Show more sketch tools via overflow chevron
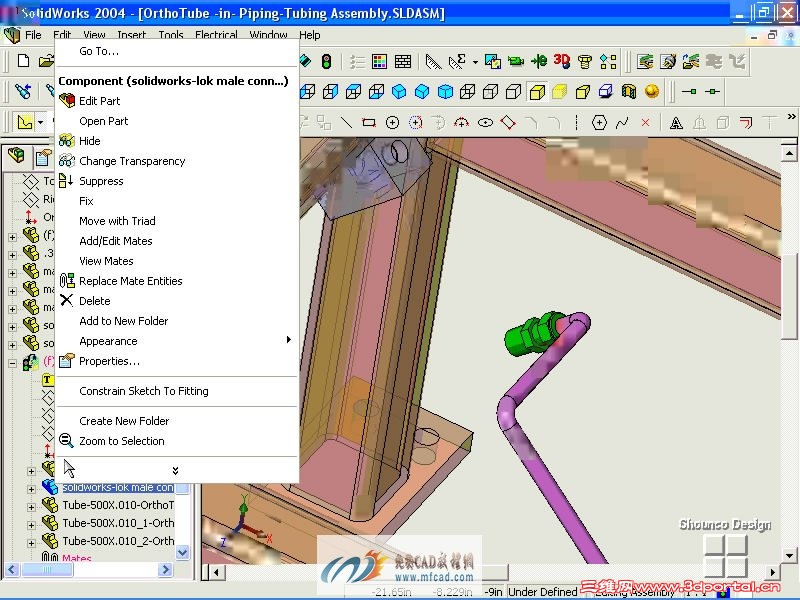 coord(791,116)
